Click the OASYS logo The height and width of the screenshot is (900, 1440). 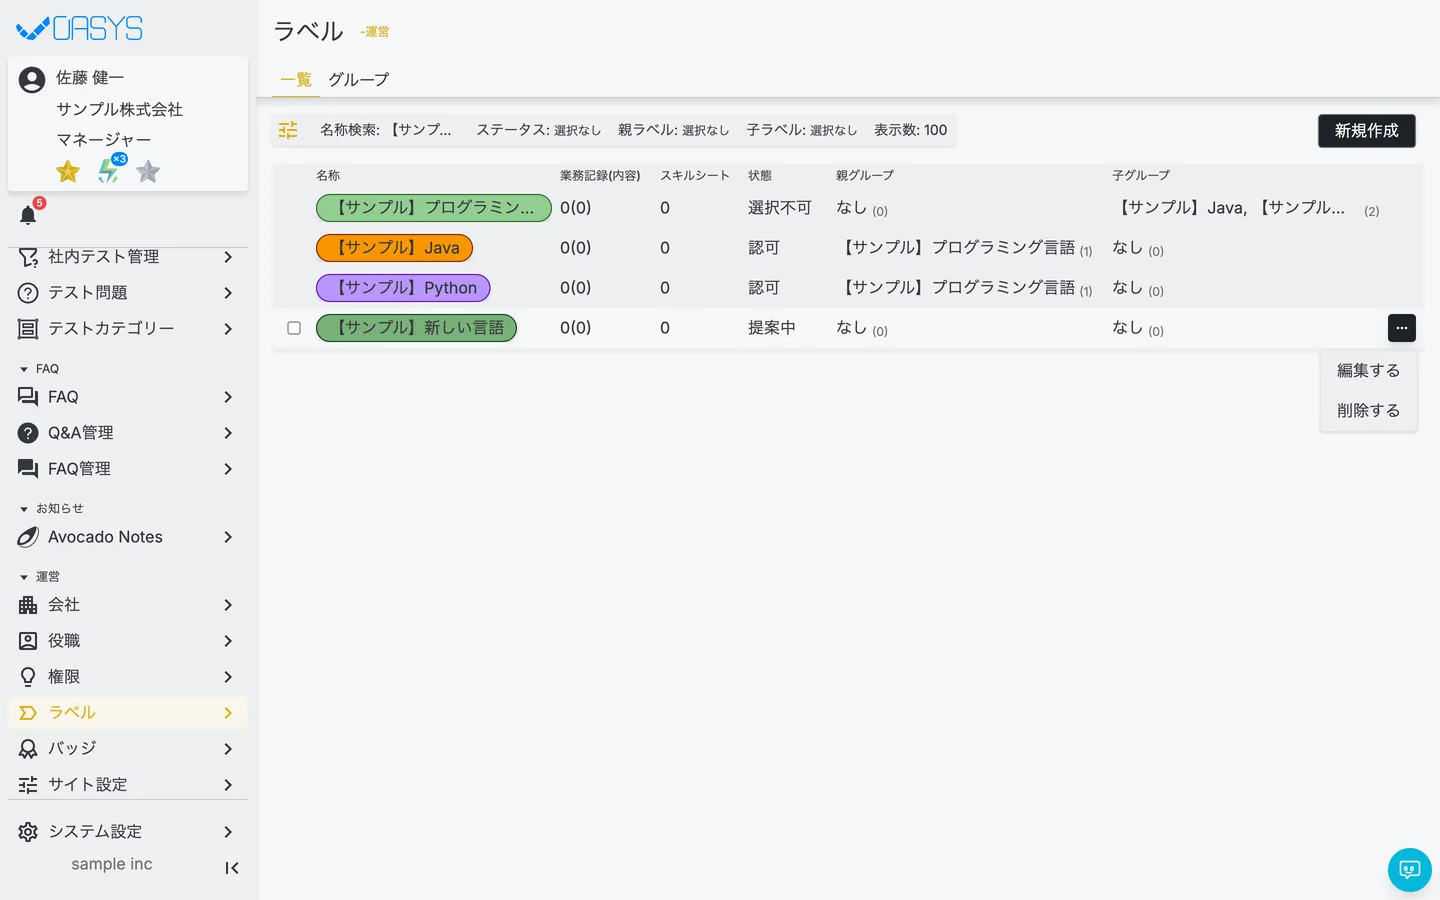80,29
